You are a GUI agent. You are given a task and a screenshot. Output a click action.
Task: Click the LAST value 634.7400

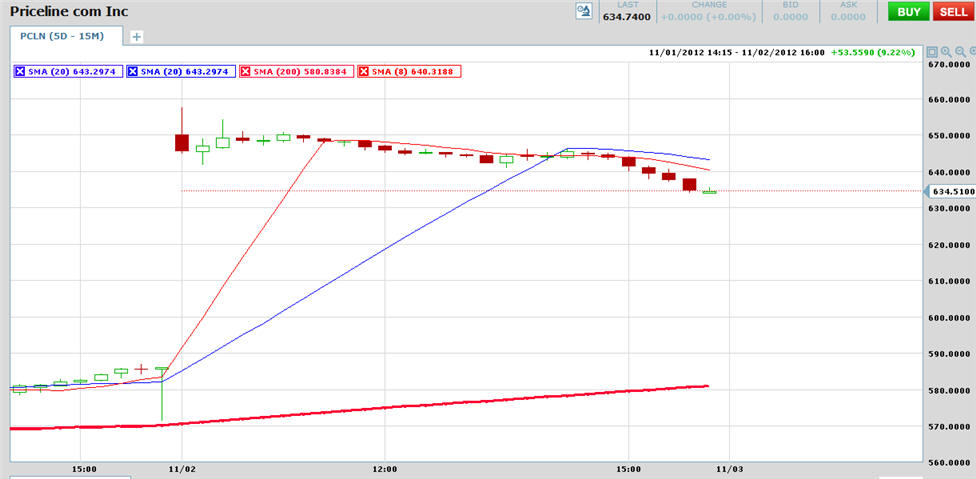627,17
